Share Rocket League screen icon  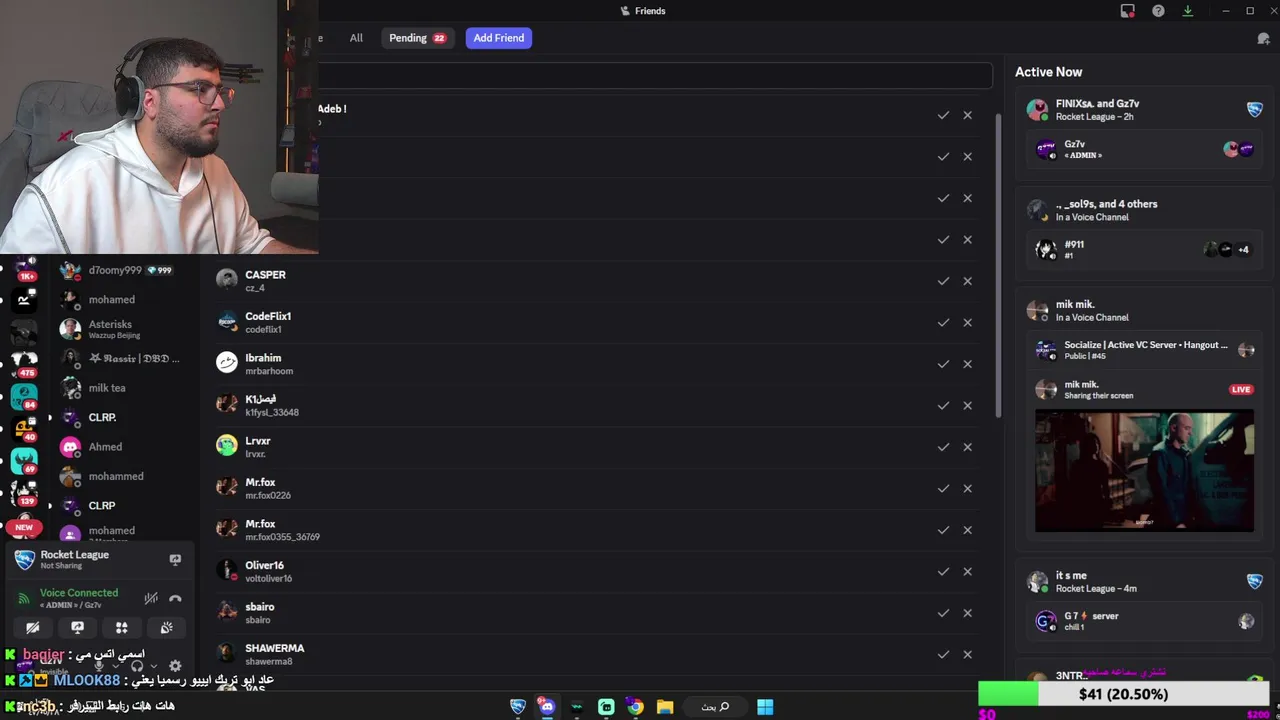pos(175,560)
